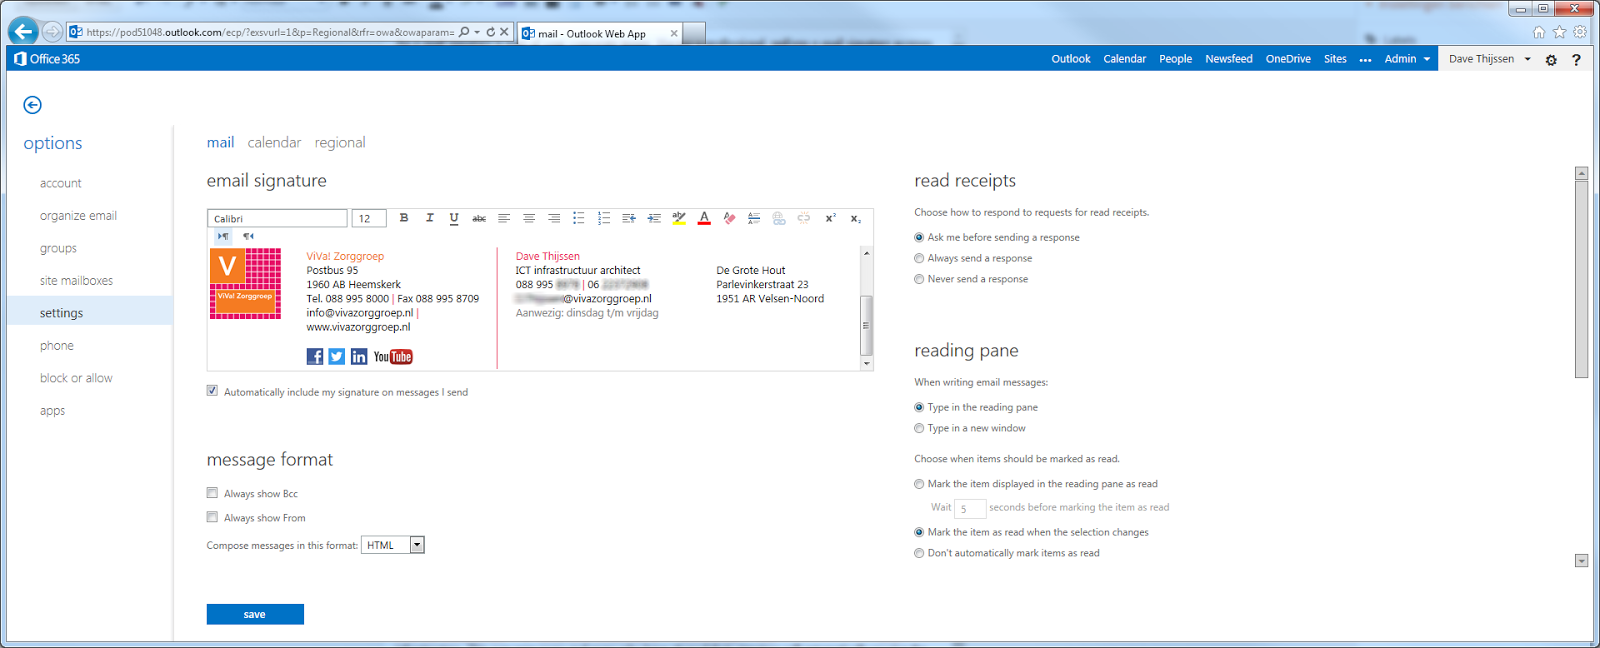
Task: Insert a bulleted list in signature
Action: 579,218
